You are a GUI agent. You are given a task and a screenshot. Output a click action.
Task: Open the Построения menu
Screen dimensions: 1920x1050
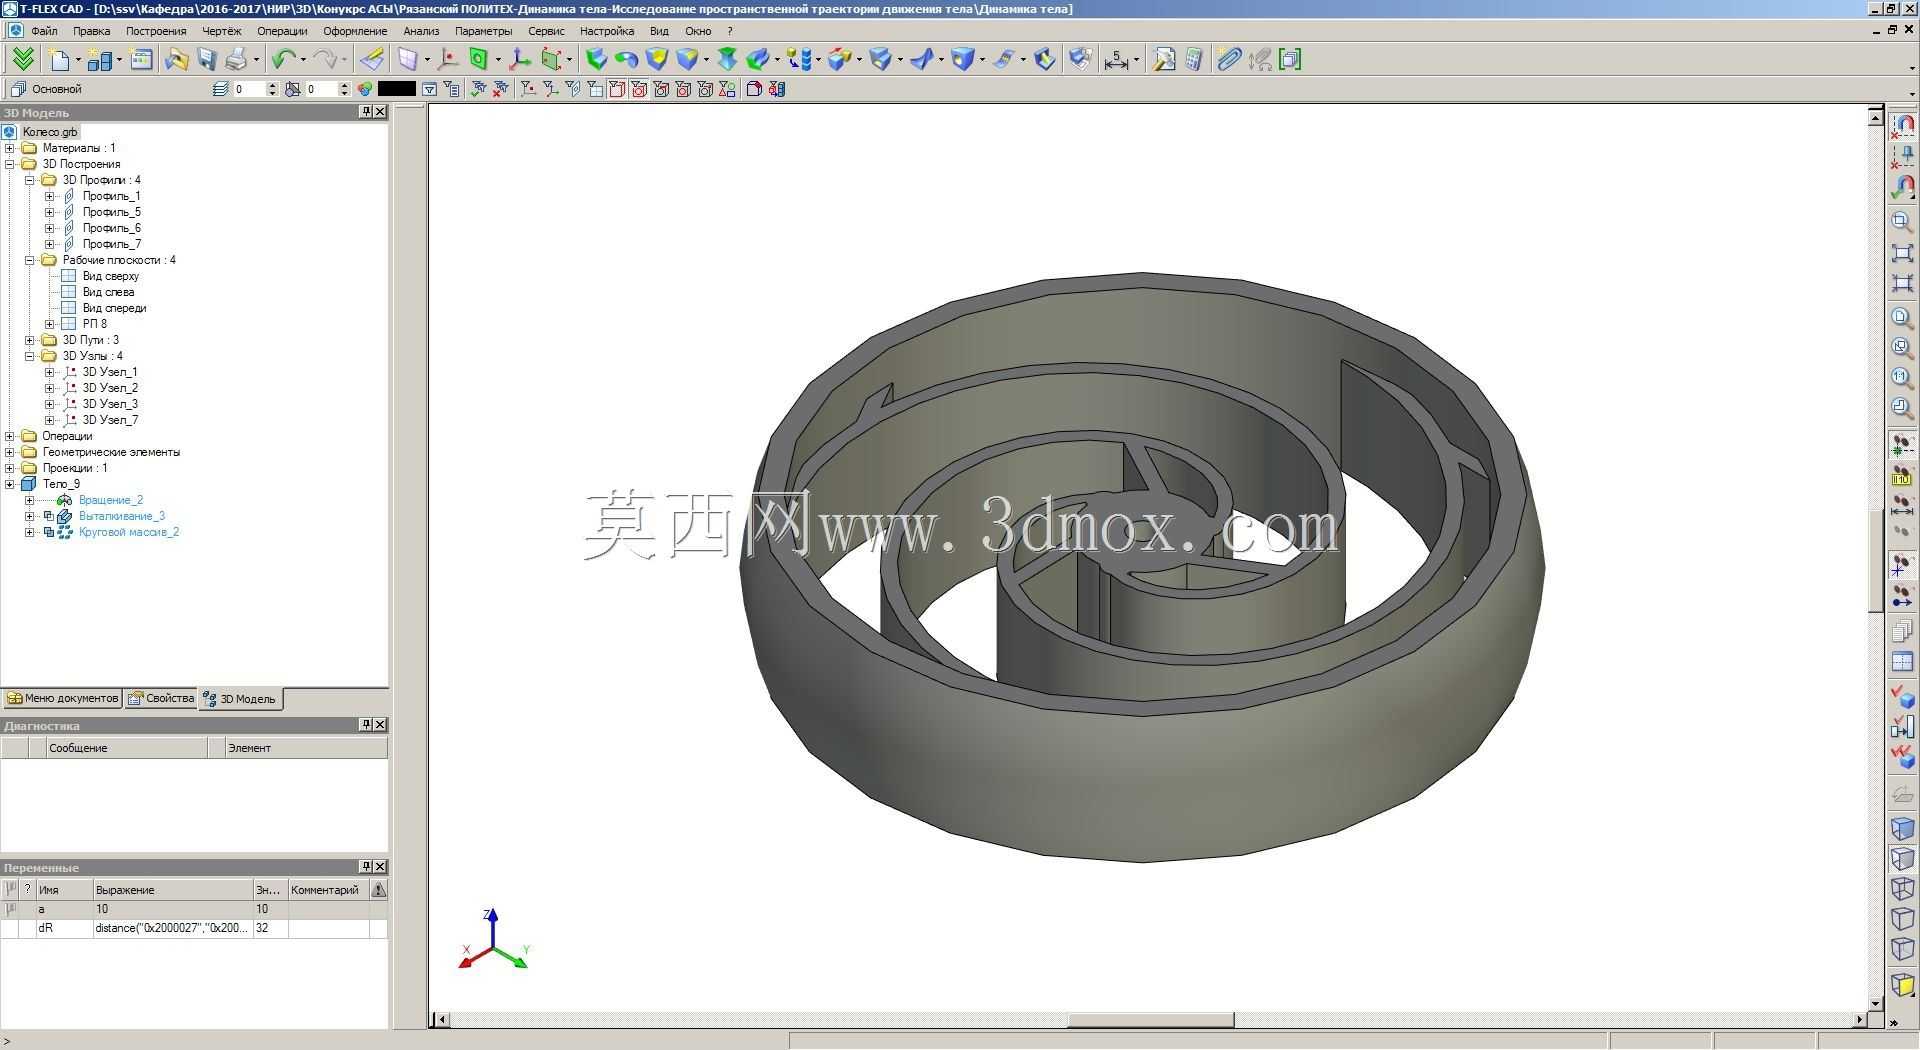(156, 31)
